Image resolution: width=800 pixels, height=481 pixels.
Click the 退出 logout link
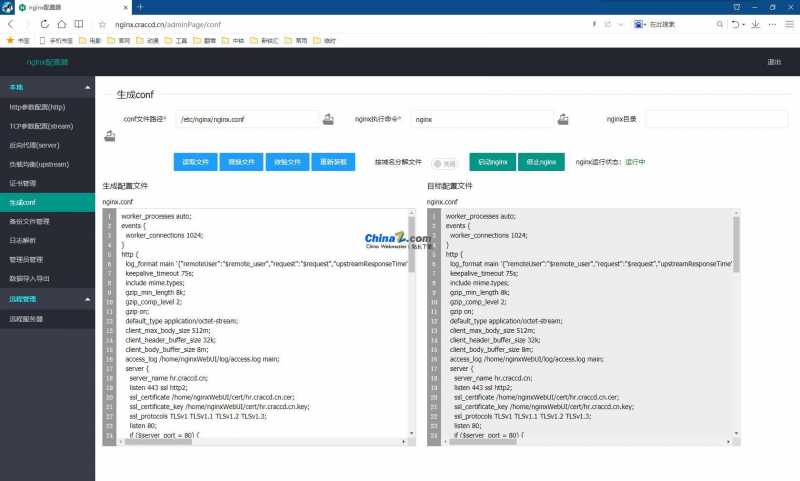774,62
